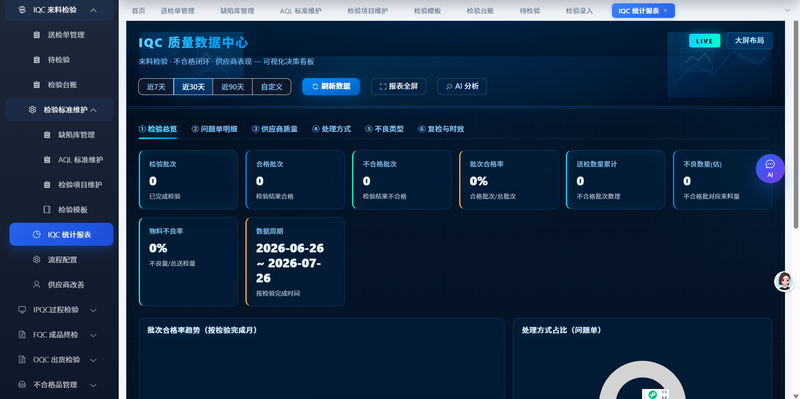This screenshot has width=800, height=399.
Task: Switch to the 首页 top tab
Action: pyautogui.click(x=138, y=11)
